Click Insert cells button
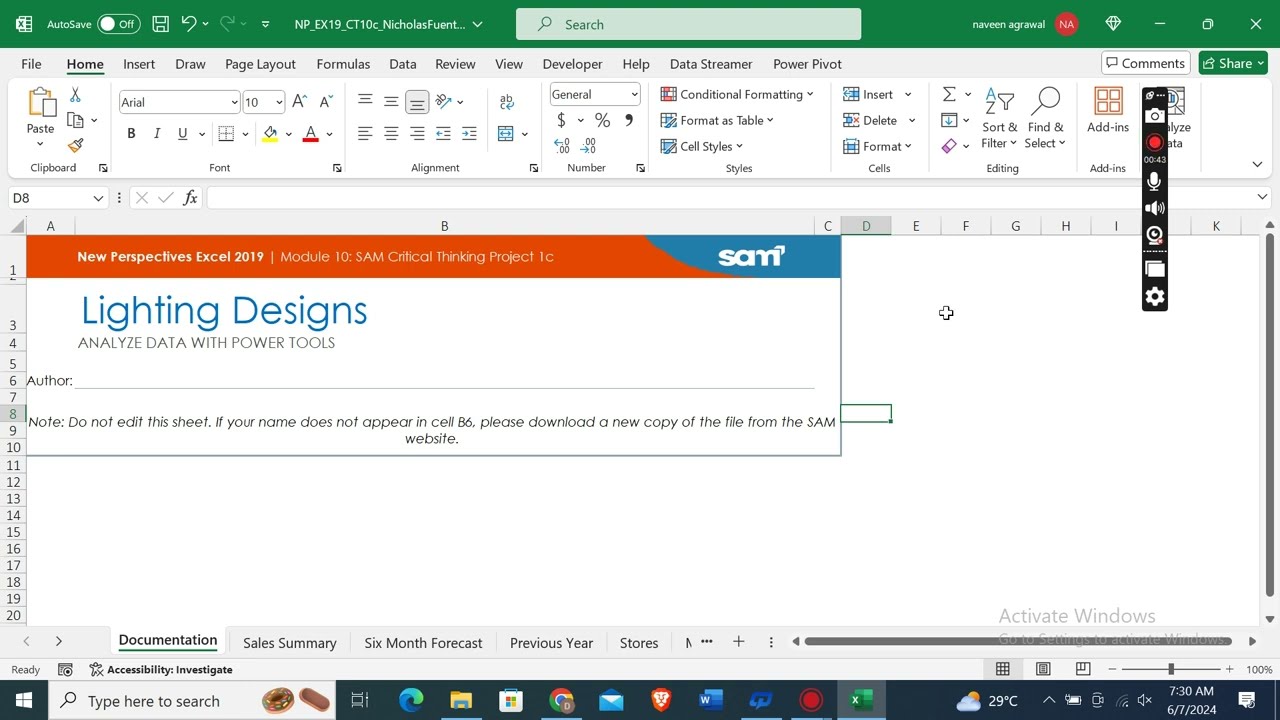Image resolution: width=1280 pixels, height=720 pixels. pyautogui.click(x=869, y=94)
